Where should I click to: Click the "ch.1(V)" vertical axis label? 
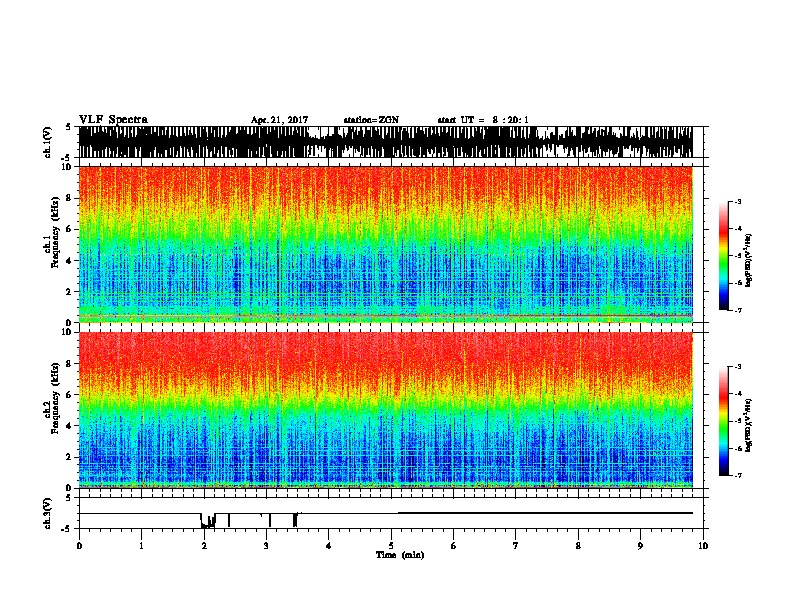(47, 142)
